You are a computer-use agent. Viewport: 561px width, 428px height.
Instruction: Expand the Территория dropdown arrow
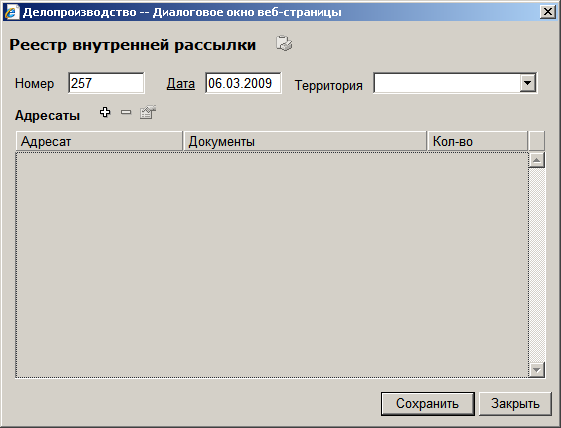(528, 83)
